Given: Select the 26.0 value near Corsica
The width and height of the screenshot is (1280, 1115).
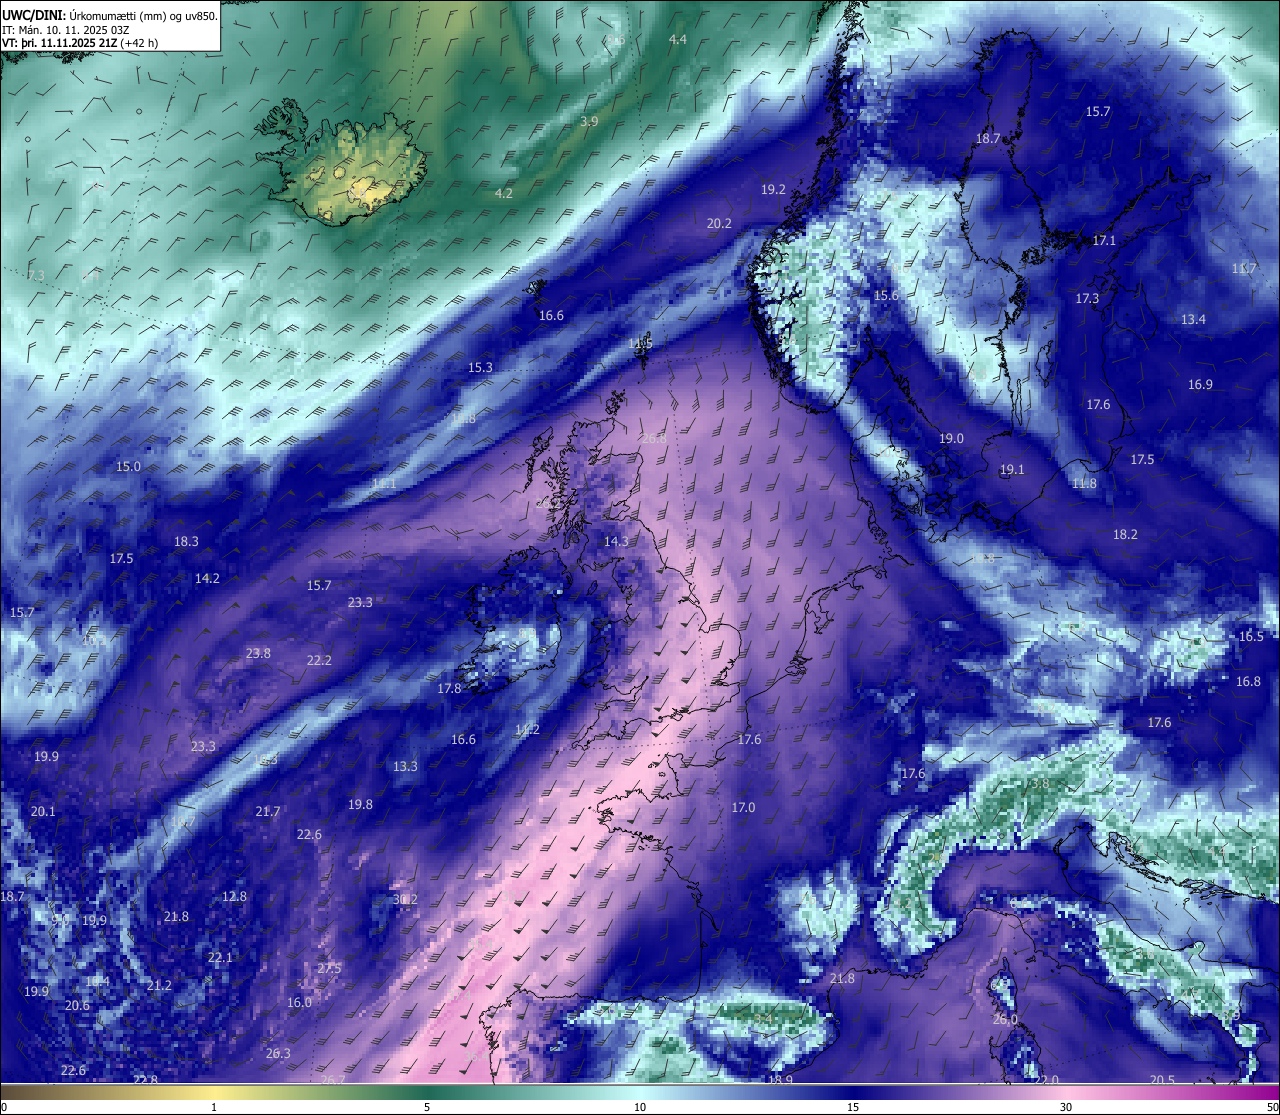Looking at the screenshot, I should [1005, 1019].
